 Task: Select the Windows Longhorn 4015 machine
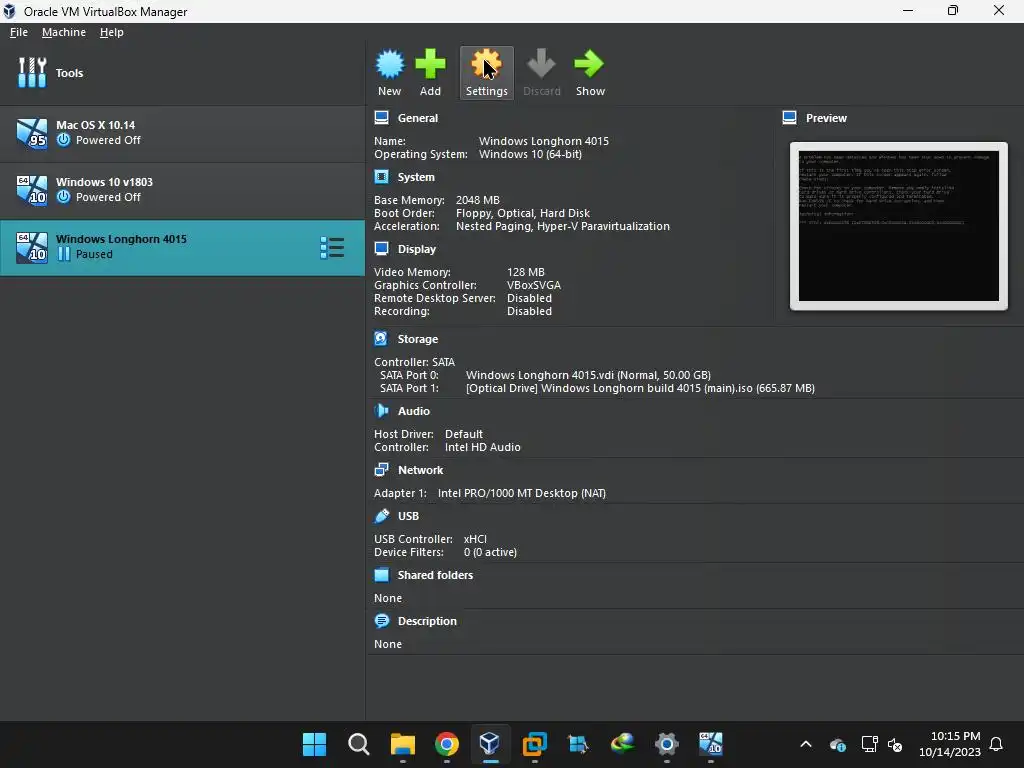click(x=182, y=248)
